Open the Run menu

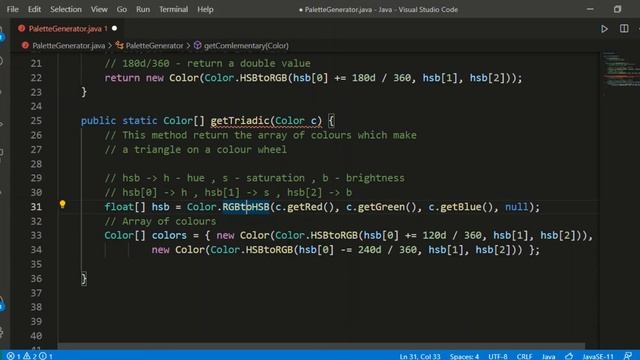(x=143, y=9)
